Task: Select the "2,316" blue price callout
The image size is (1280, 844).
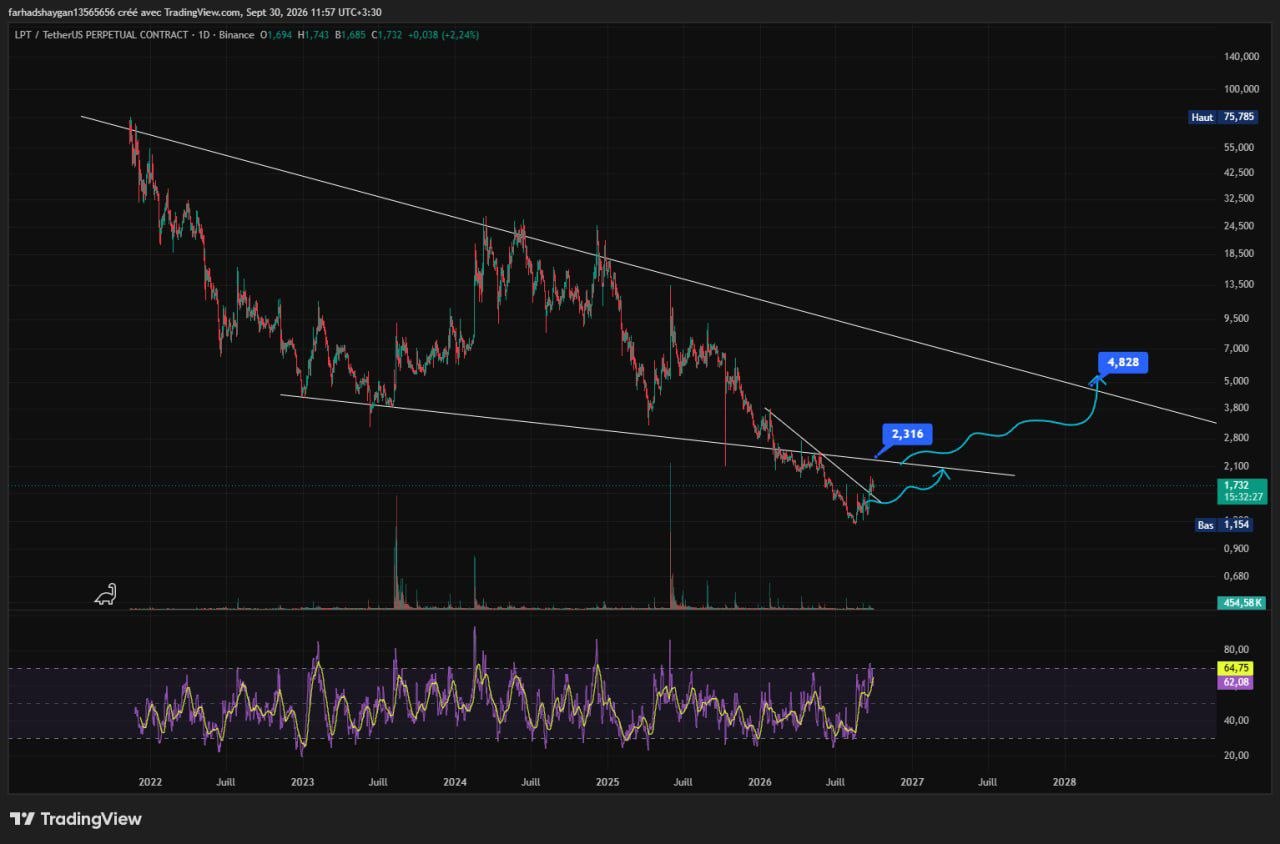Action: (907, 434)
